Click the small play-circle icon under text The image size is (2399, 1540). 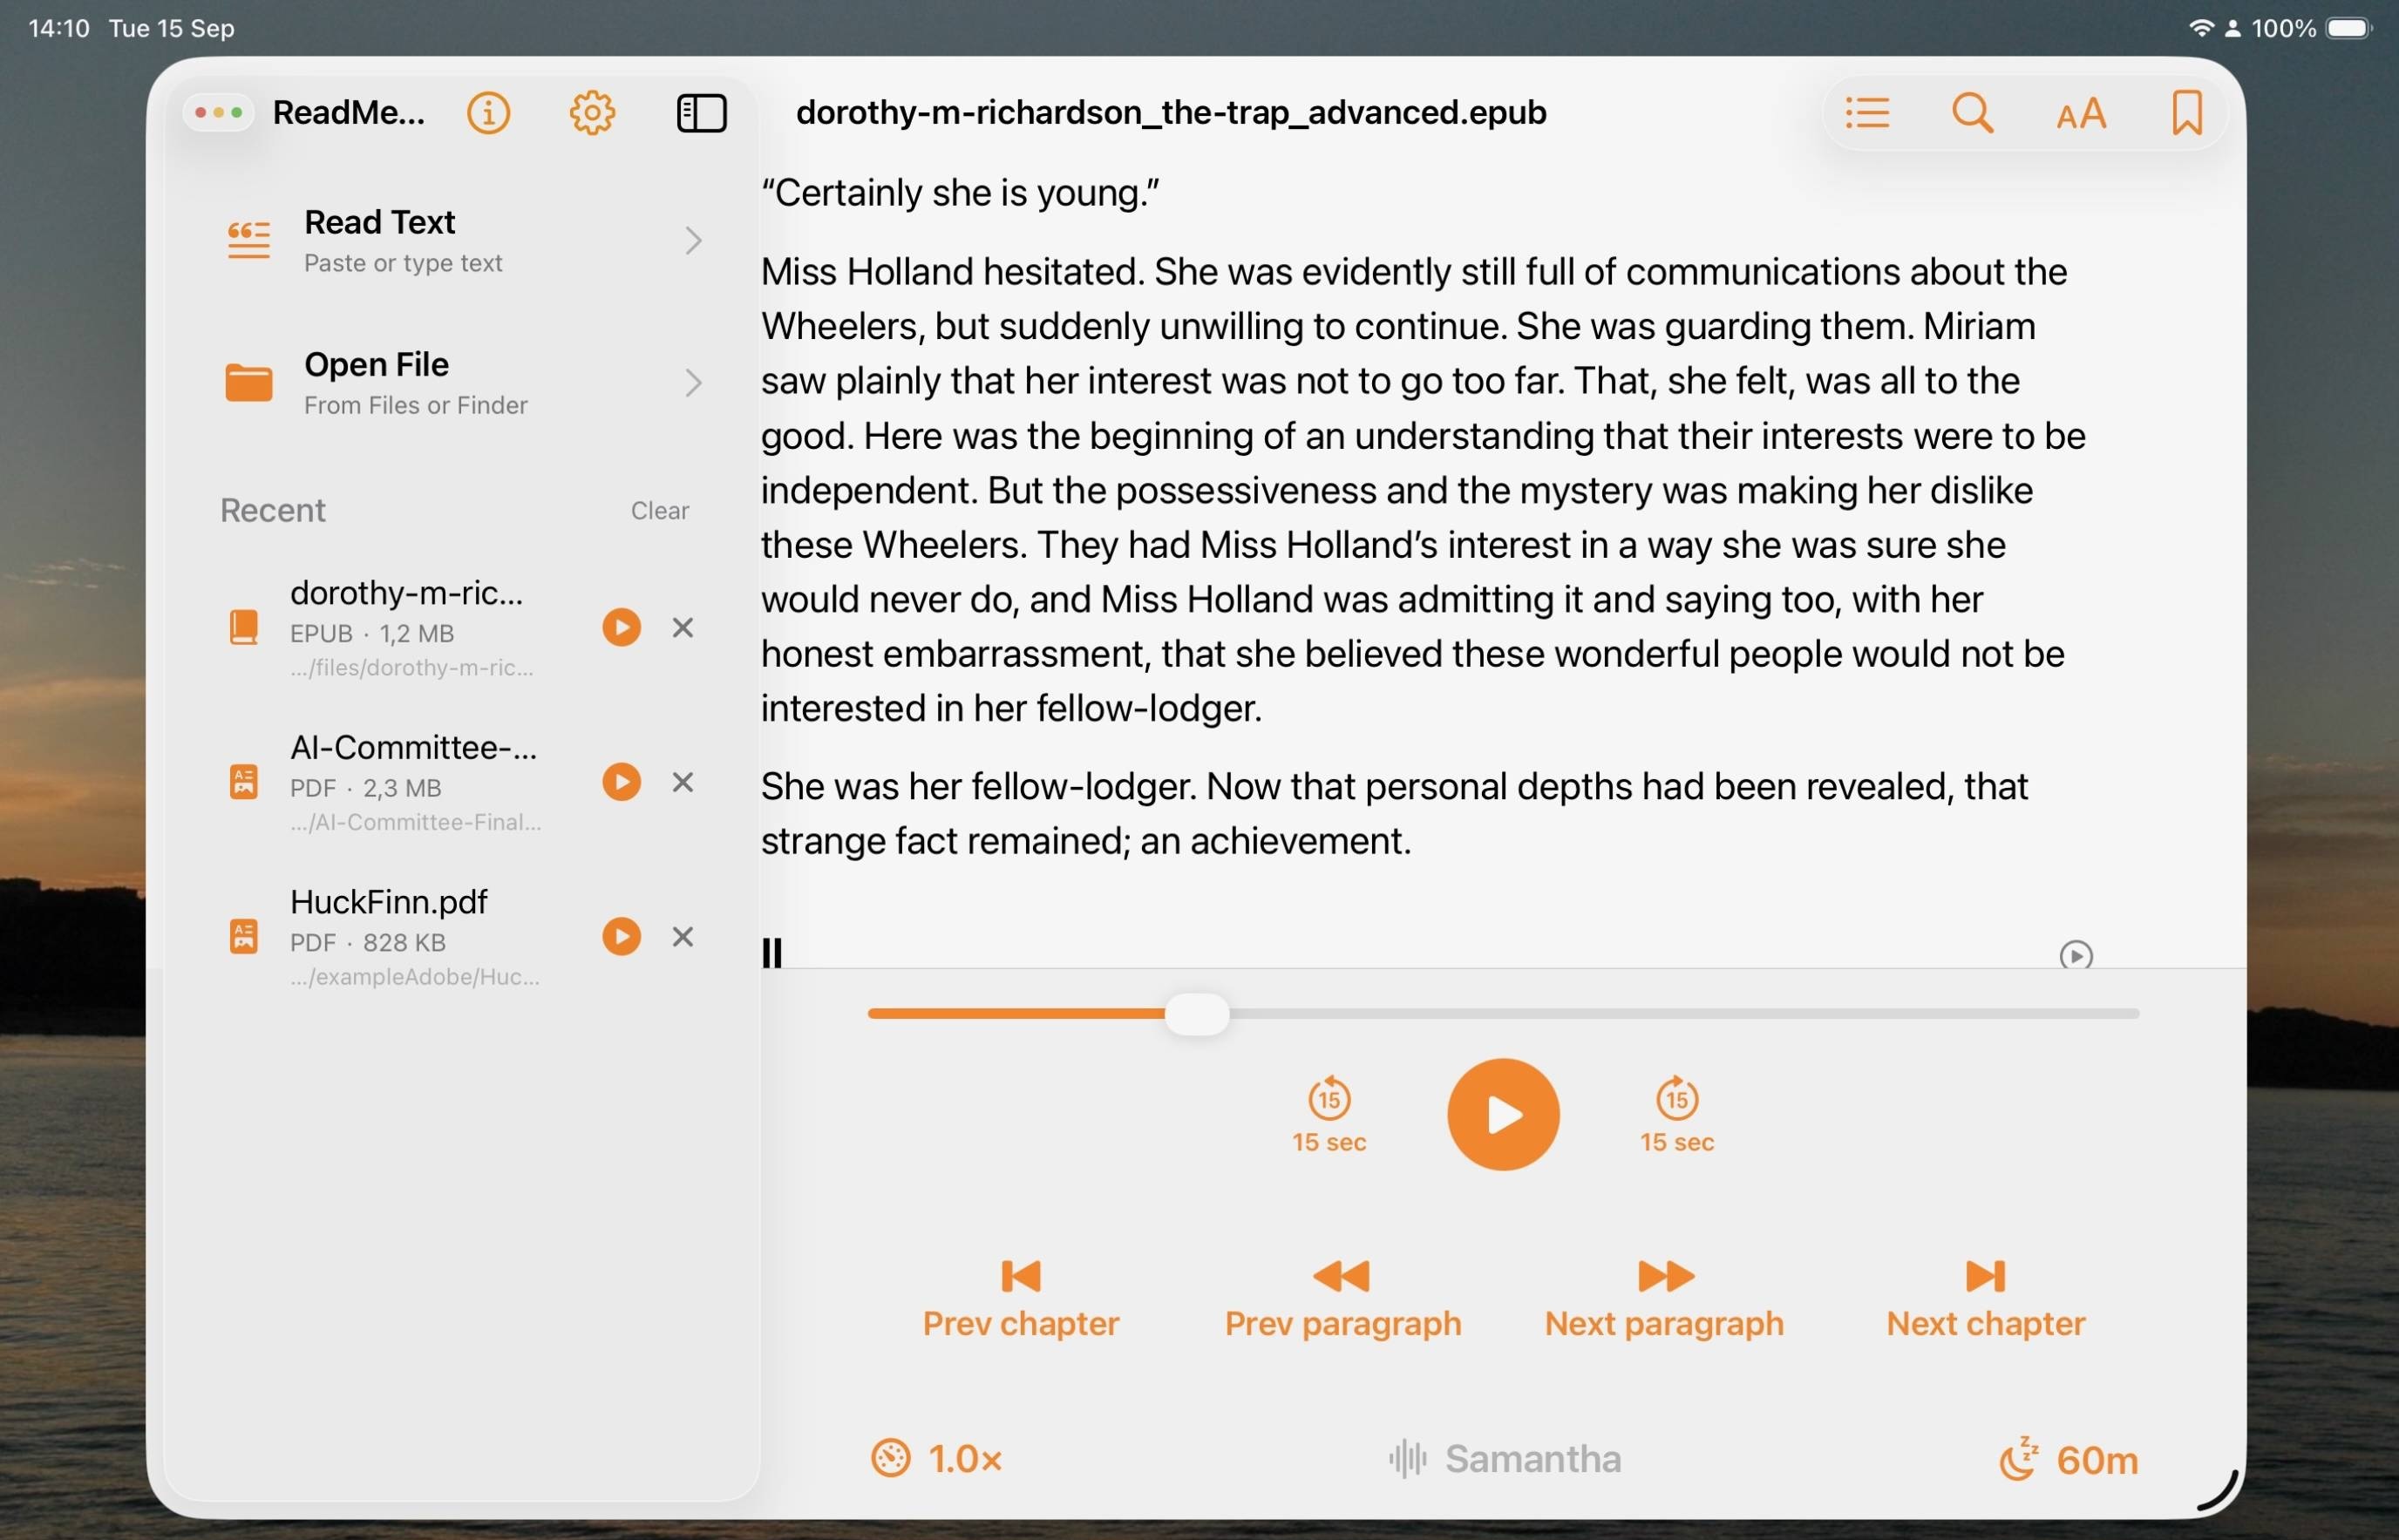point(2076,956)
